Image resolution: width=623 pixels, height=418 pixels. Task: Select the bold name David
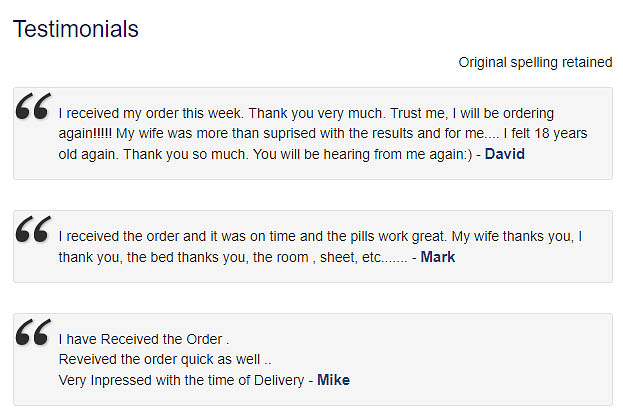pos(505,154)
